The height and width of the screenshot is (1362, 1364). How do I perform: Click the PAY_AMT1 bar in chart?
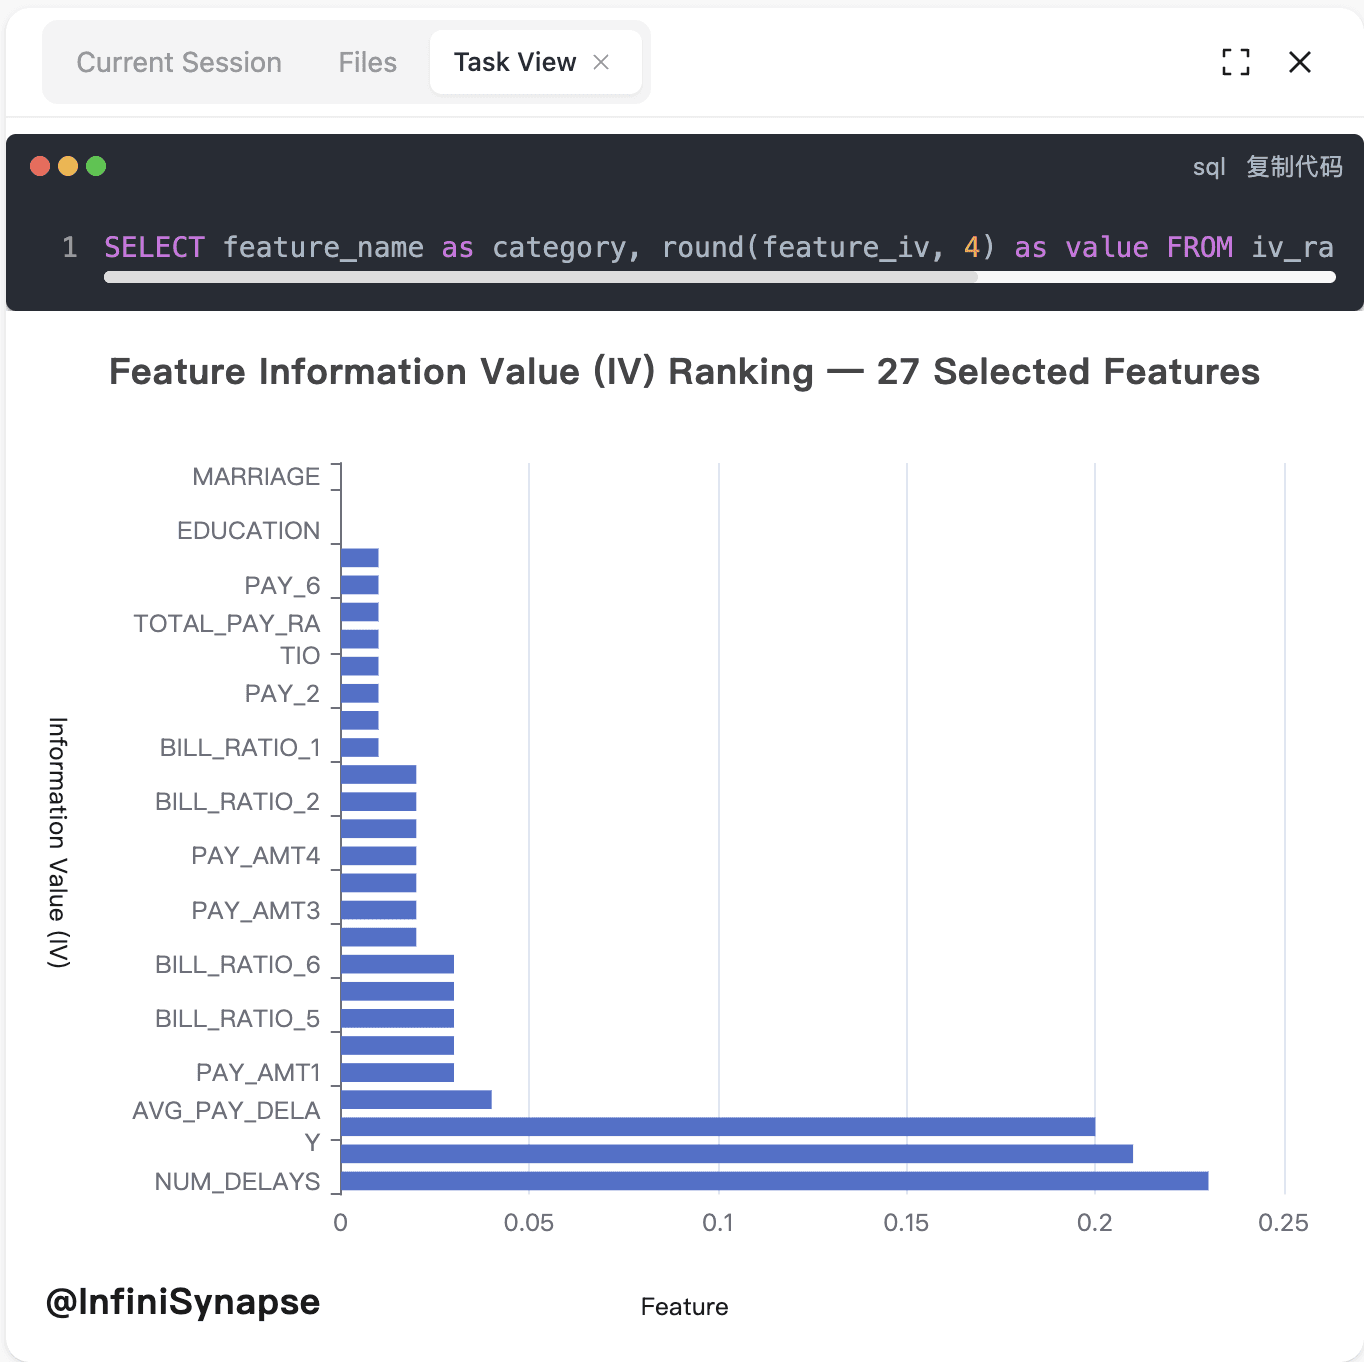coord(397,1072)
